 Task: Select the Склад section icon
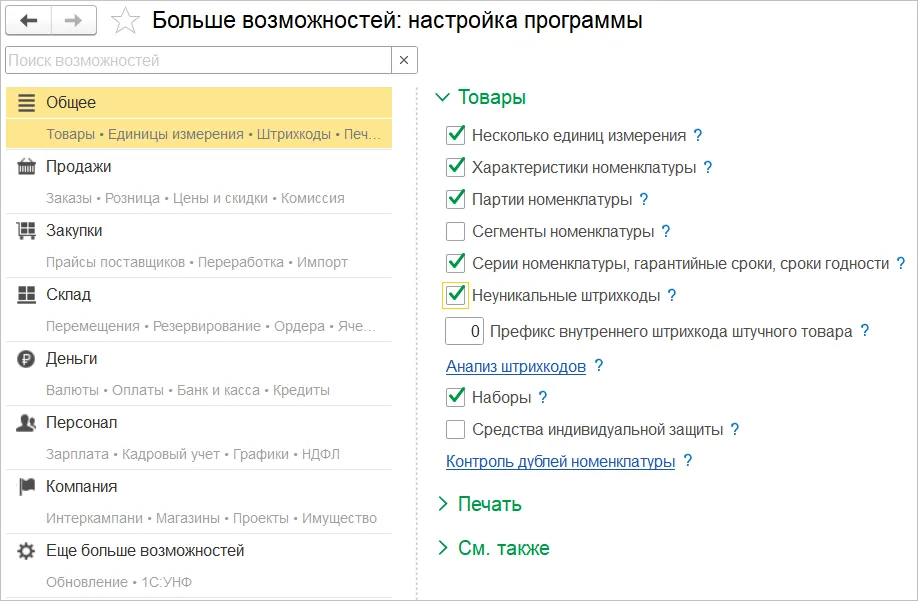(27, 295)
